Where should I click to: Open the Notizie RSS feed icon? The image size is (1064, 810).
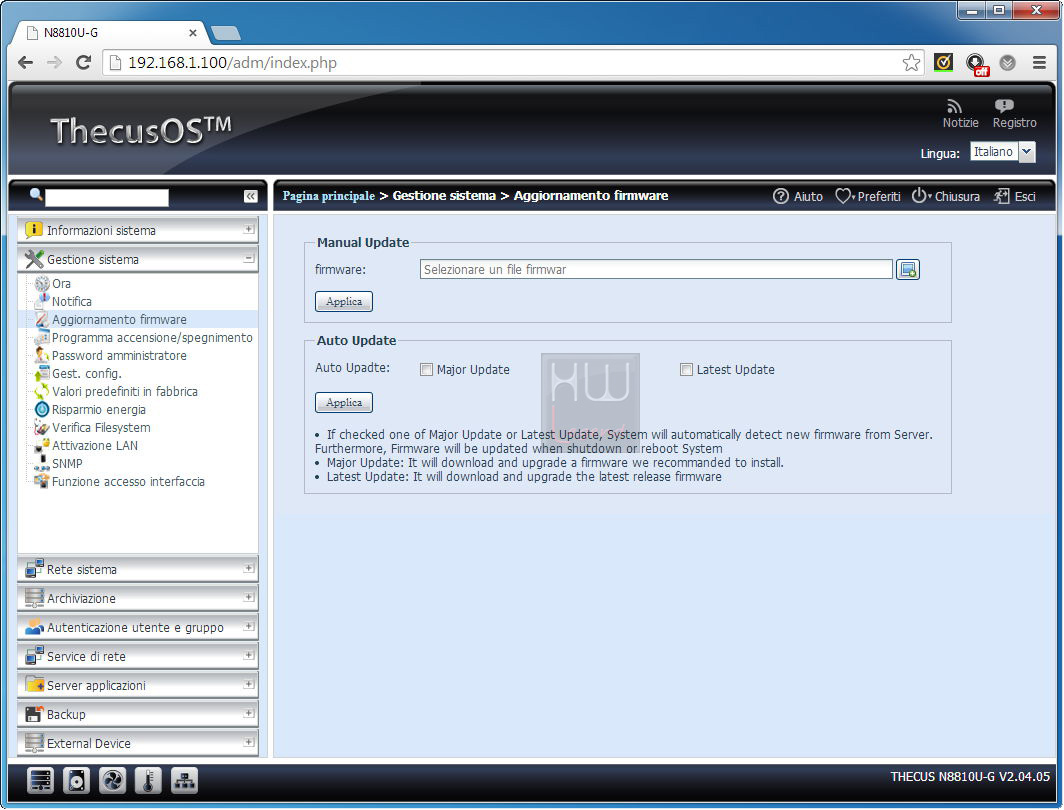click(955, 106)
